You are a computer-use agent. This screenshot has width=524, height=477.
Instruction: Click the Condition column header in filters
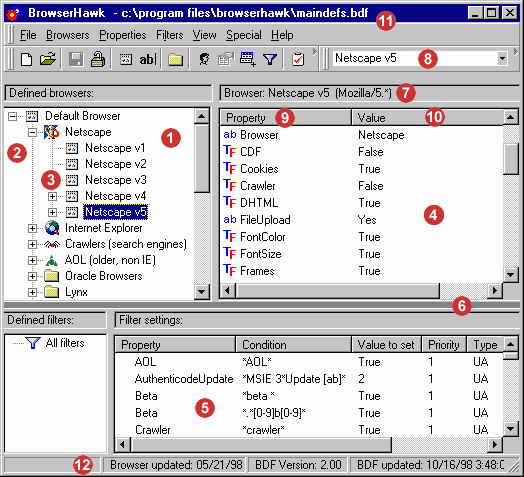pyautogui.click(x=294, y=345)
